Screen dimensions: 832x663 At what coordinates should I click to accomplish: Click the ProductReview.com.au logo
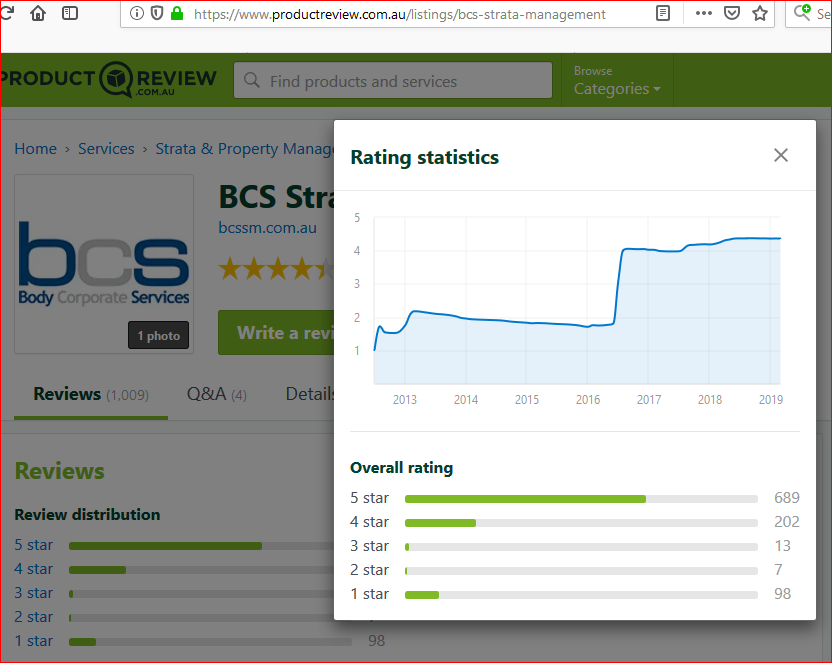tap(108, 80)
